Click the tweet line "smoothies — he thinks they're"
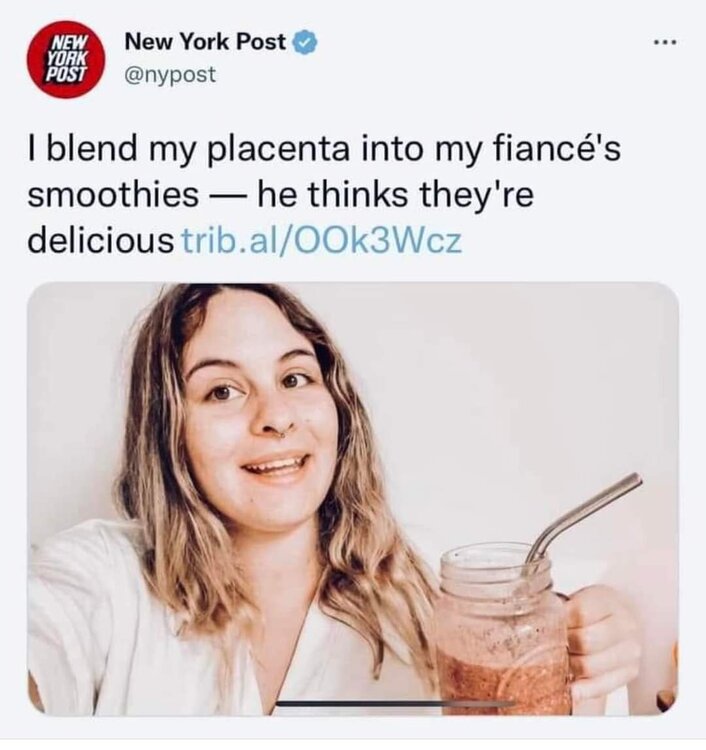 [x=281, y=195]
